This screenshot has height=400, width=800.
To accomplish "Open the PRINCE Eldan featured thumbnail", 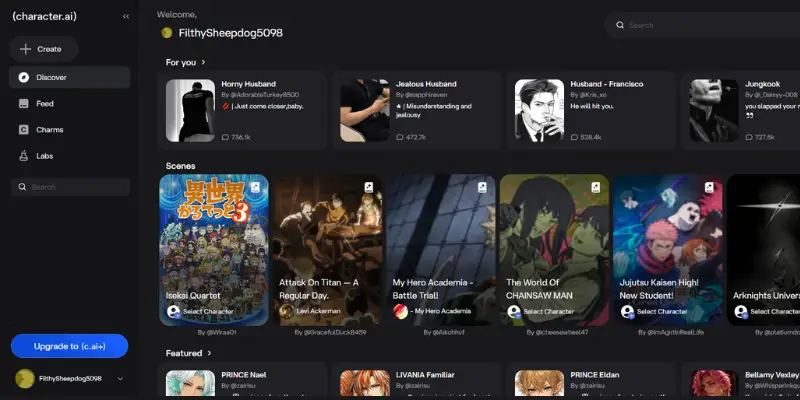I will tap(539, 383).
